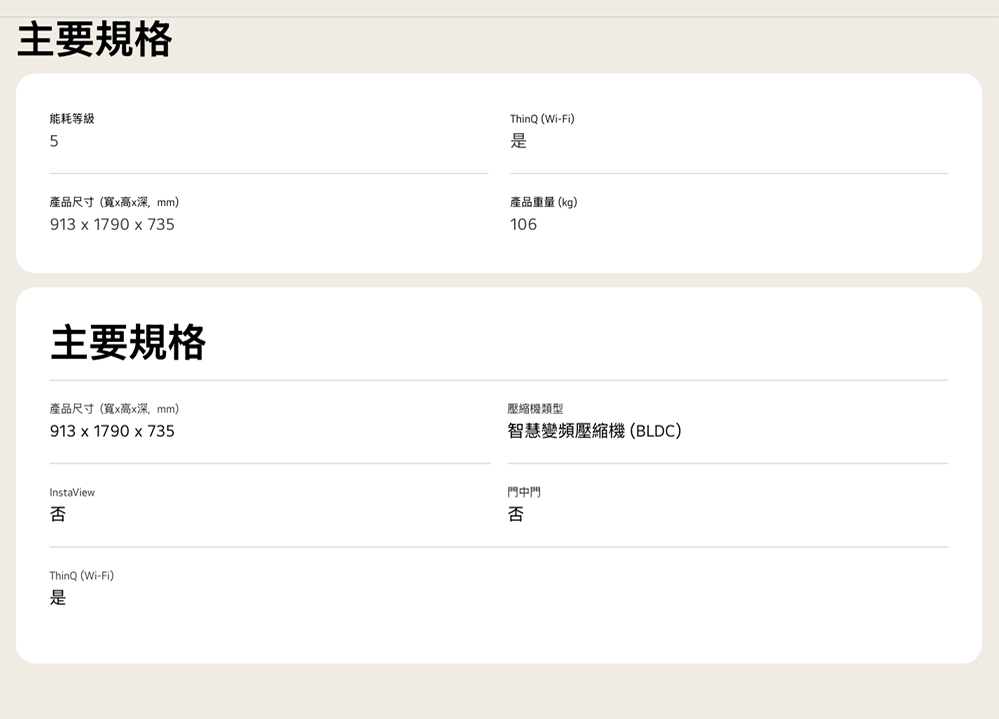Click the InstaView label
This screenshot has height=719, width=999.
(x=72, y=492)
